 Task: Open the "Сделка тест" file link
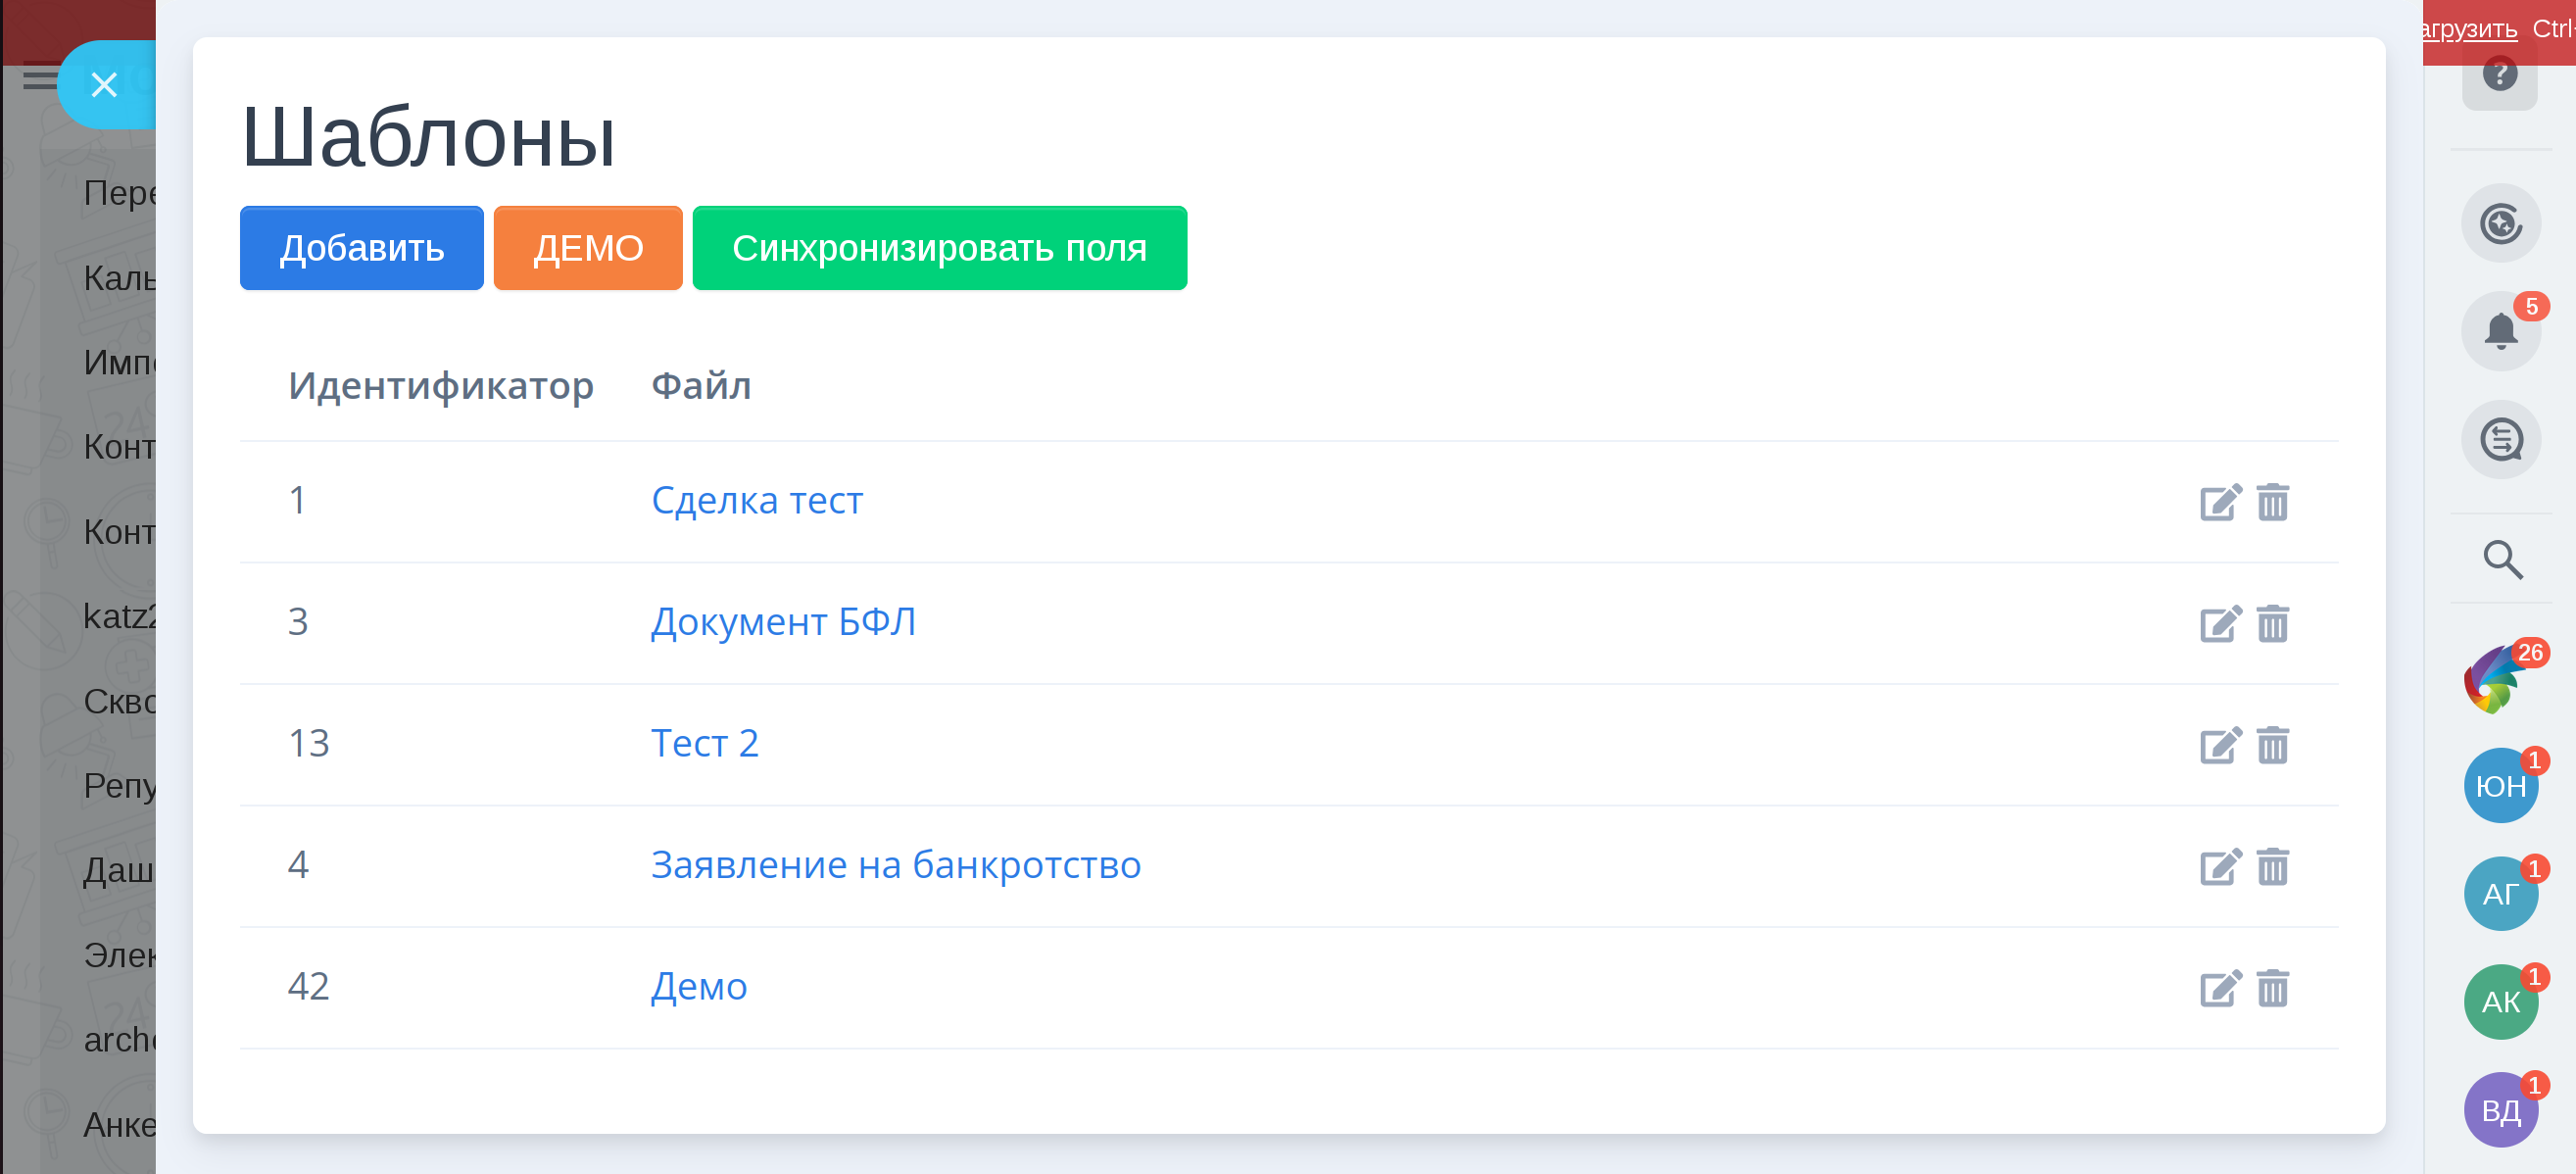756,500
